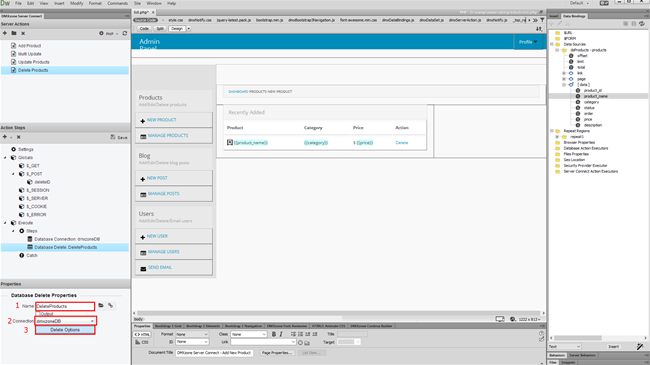Image resolution: width=650 pixels, height=365 pixels.
Task: Edit the Name field DeleteProducts
Action: (x=65, y=306)
